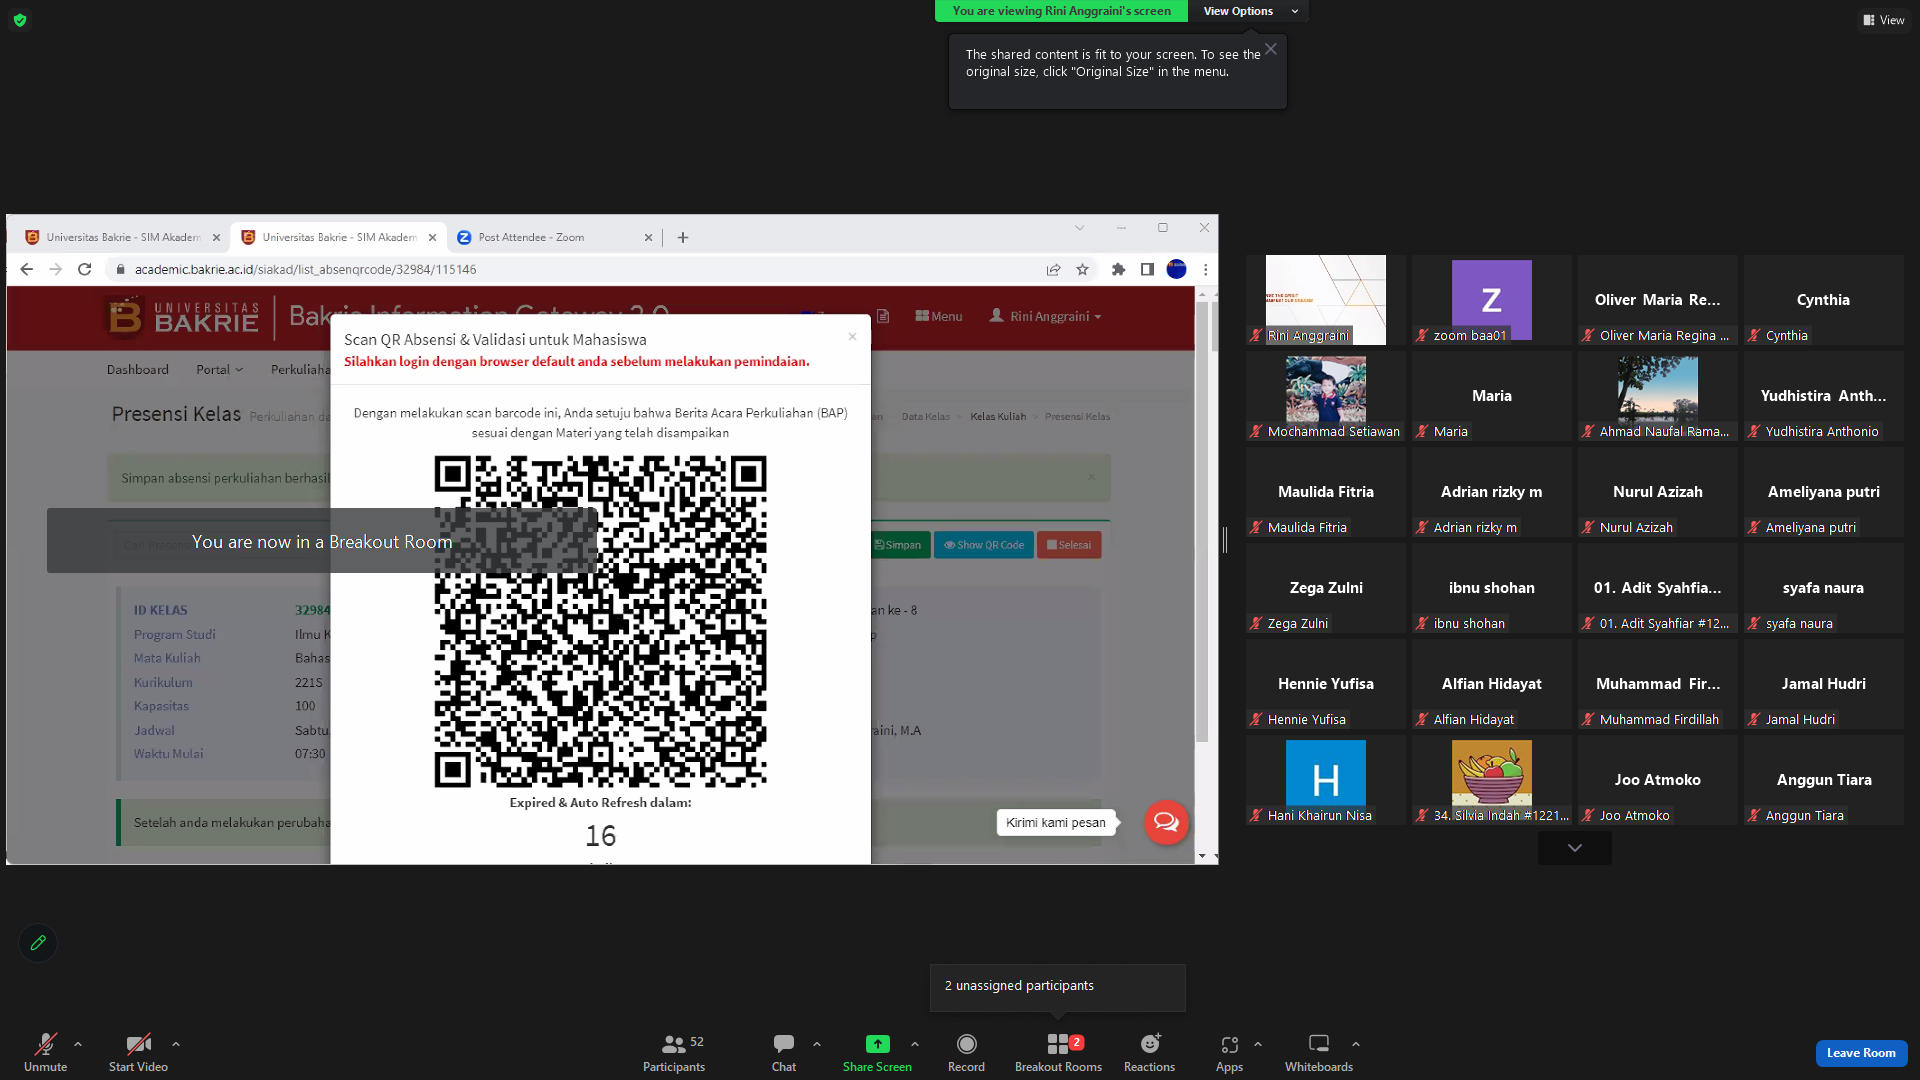Click the browser page vertical scrollbar
Viewport: 1920px width, 1080px height.
click(1202, 522)
